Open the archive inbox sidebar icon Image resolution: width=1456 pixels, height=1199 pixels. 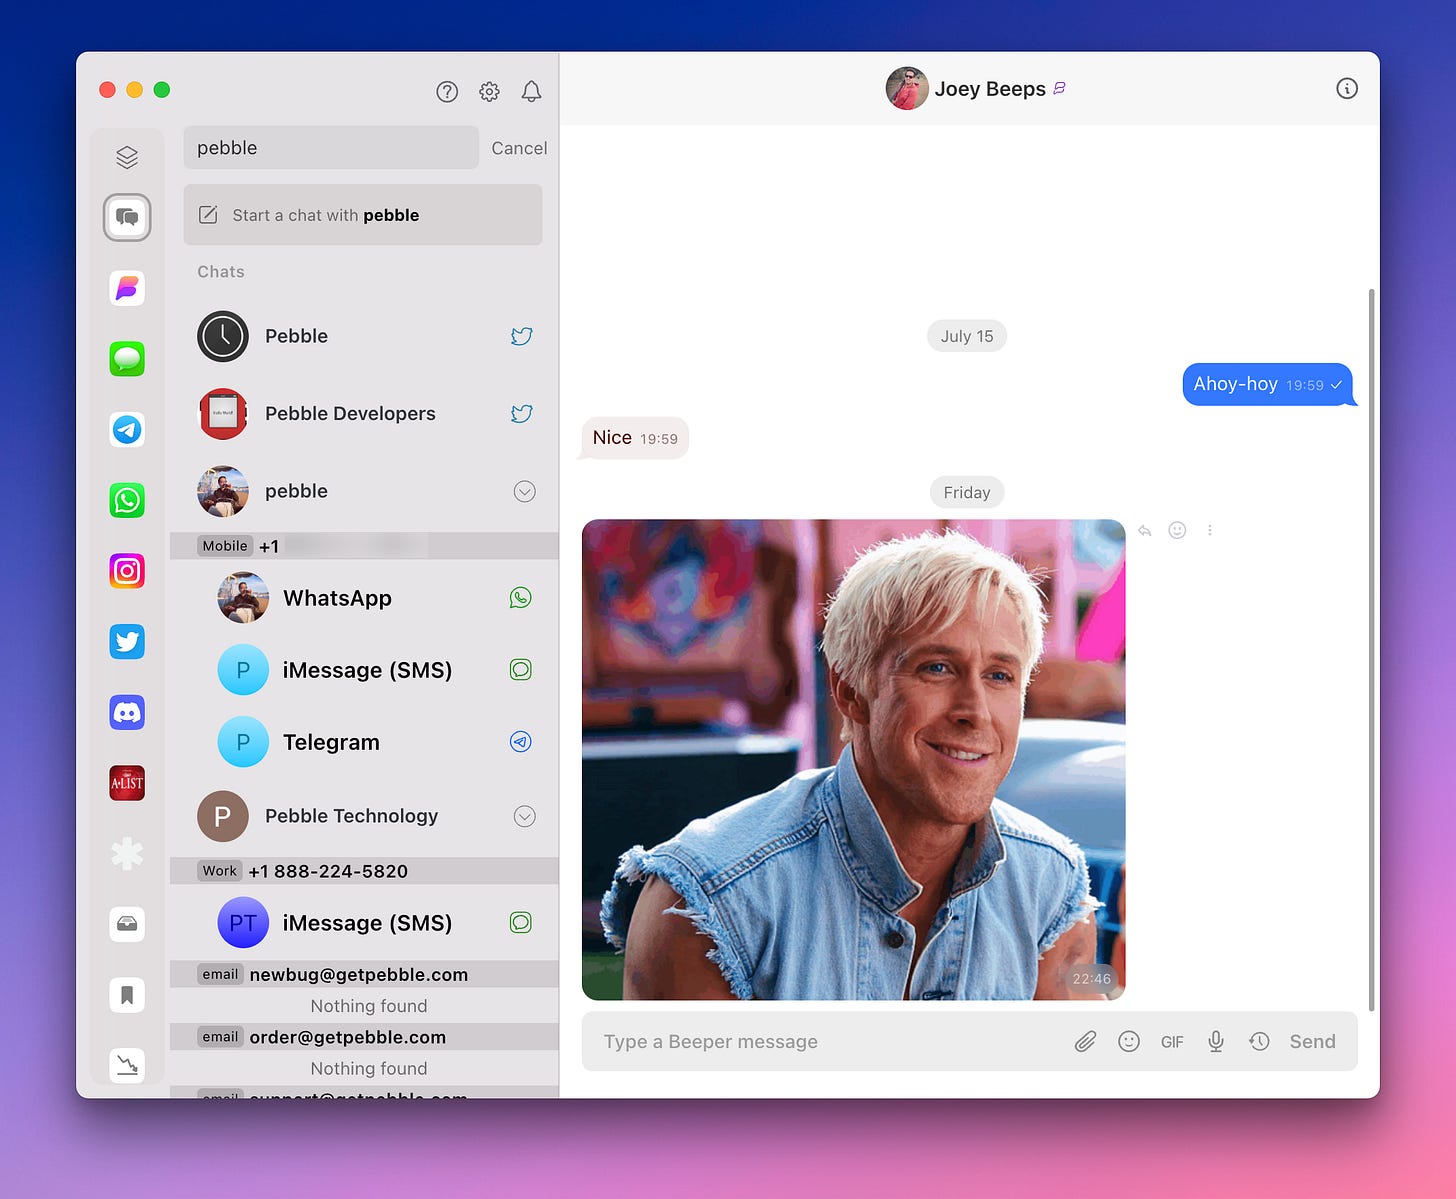click(x=127, y=924)
